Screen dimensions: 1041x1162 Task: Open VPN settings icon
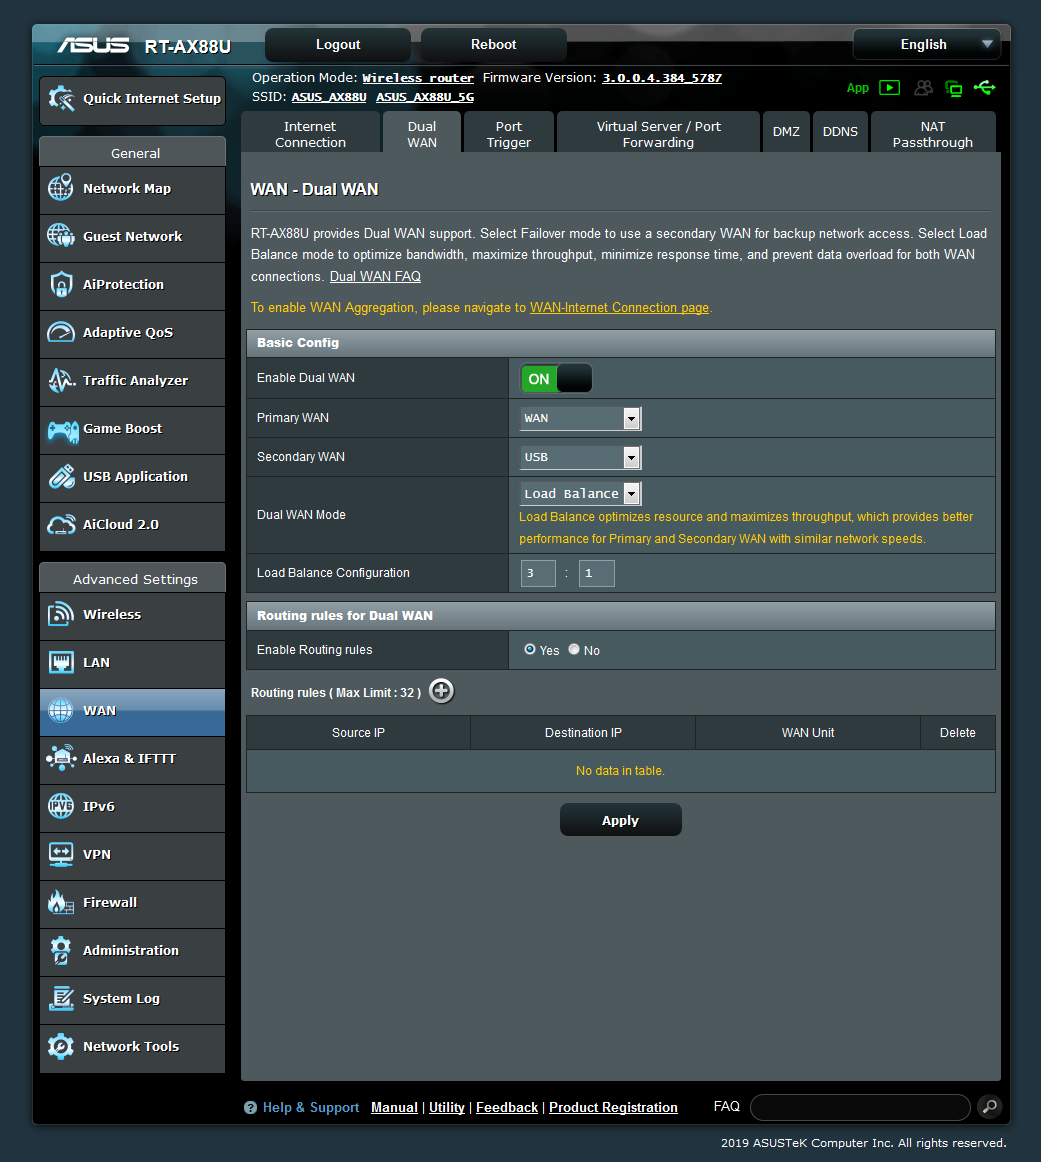pos(61,854)
